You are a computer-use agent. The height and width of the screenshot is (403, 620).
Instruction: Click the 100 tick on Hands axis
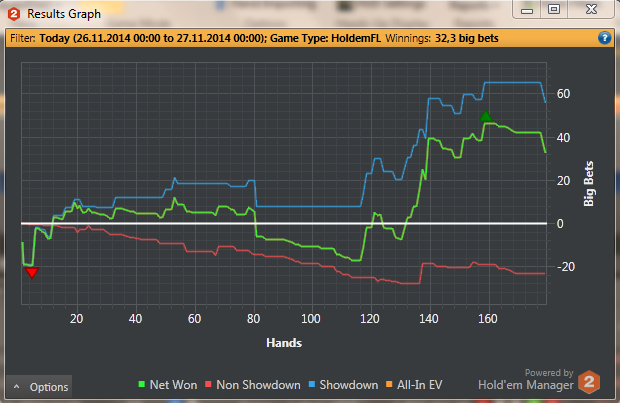pos(311,319)
